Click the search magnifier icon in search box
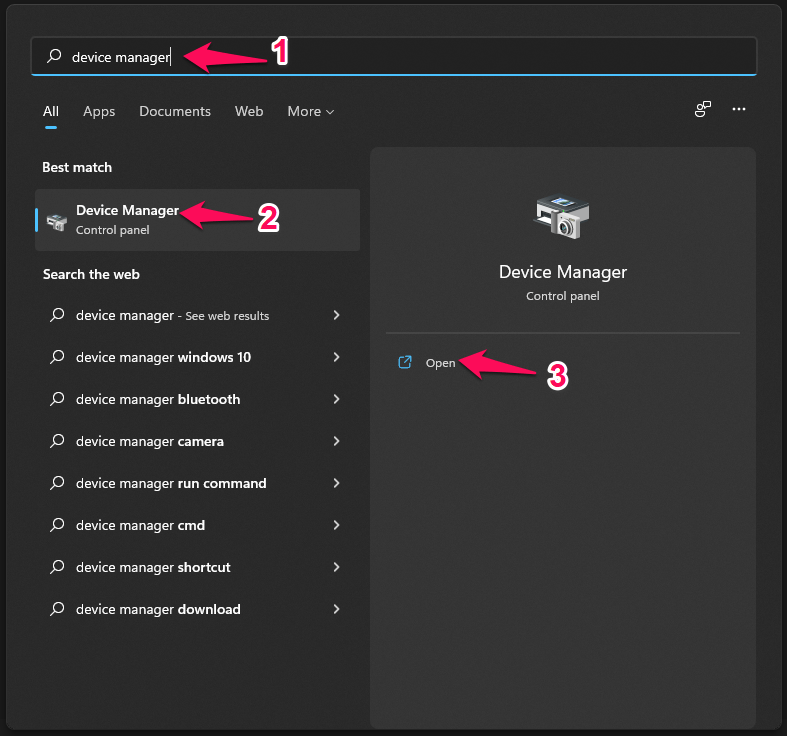787x736 pixels. 54,57
